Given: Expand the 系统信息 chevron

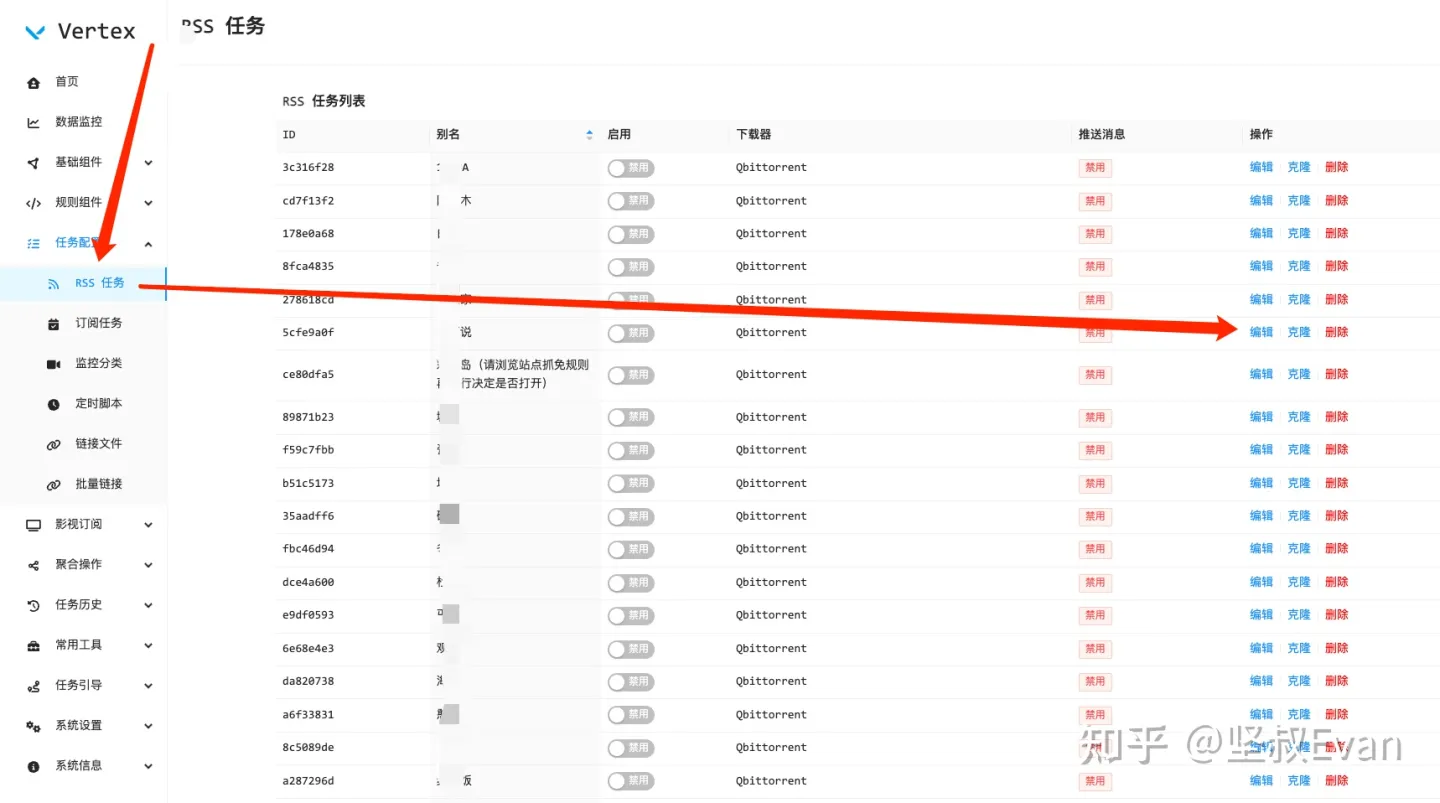Looking at the screenshot, I should 148,766.
